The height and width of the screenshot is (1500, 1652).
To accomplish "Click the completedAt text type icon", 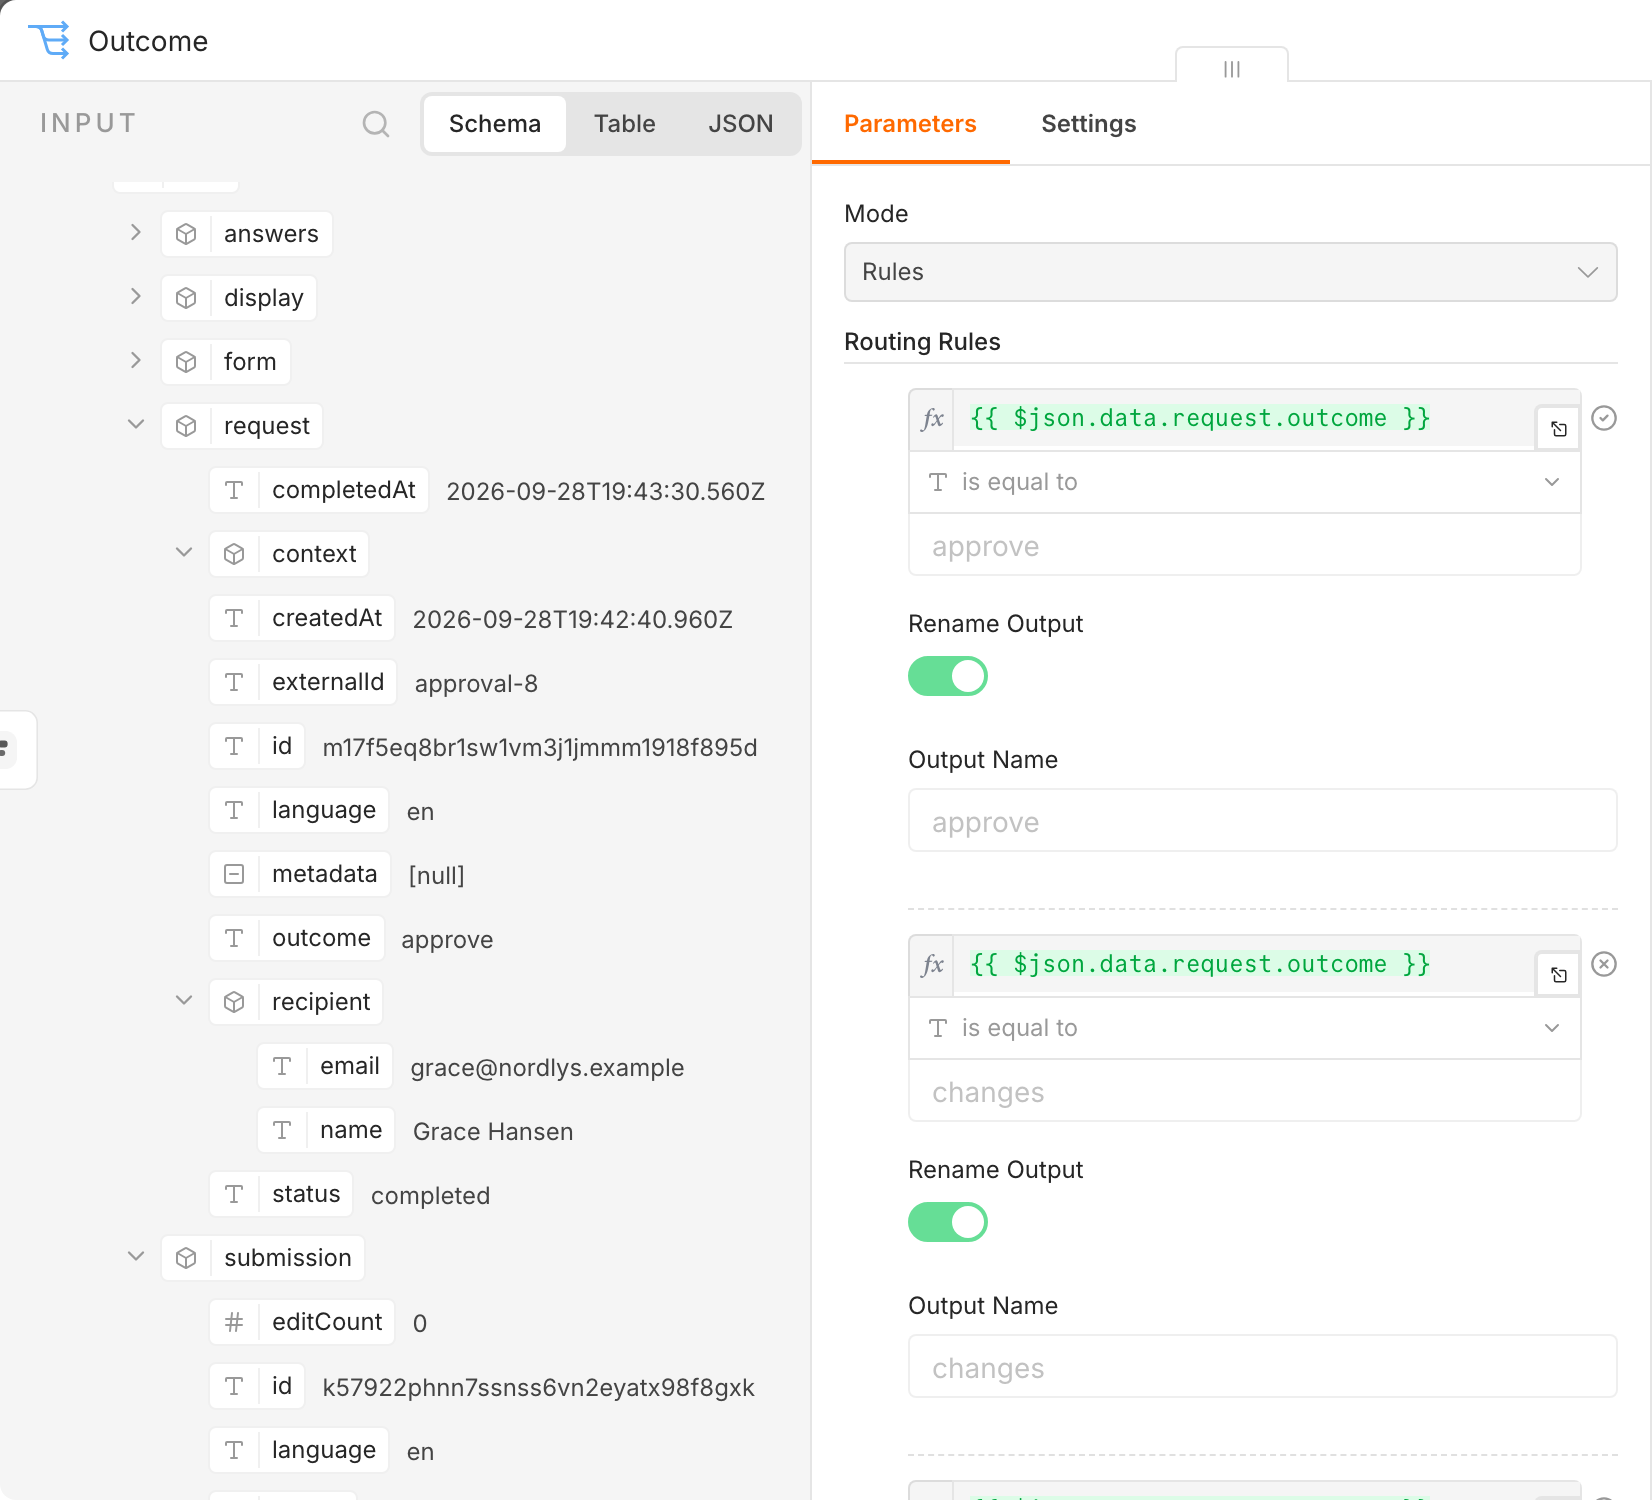I will click(x=234, y=490).
